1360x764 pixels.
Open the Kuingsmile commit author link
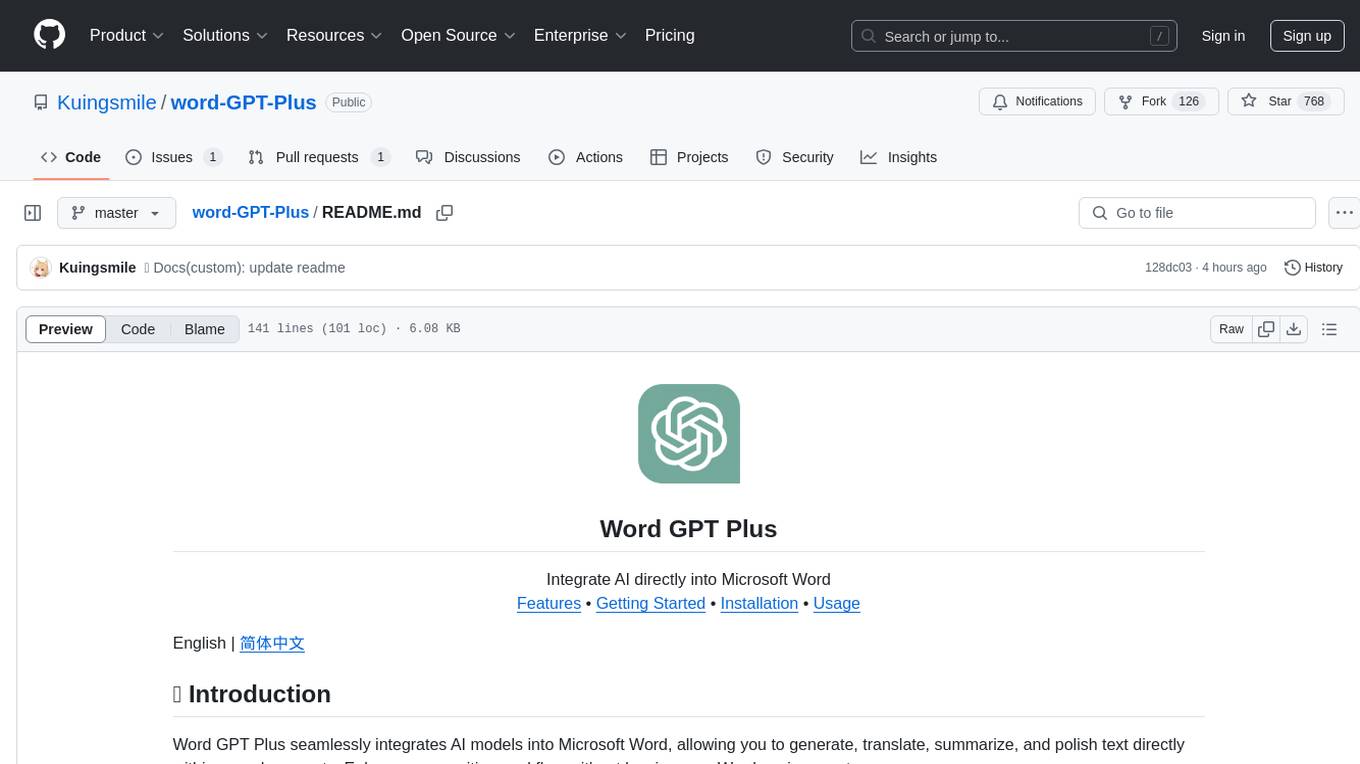tap(98, 268)
